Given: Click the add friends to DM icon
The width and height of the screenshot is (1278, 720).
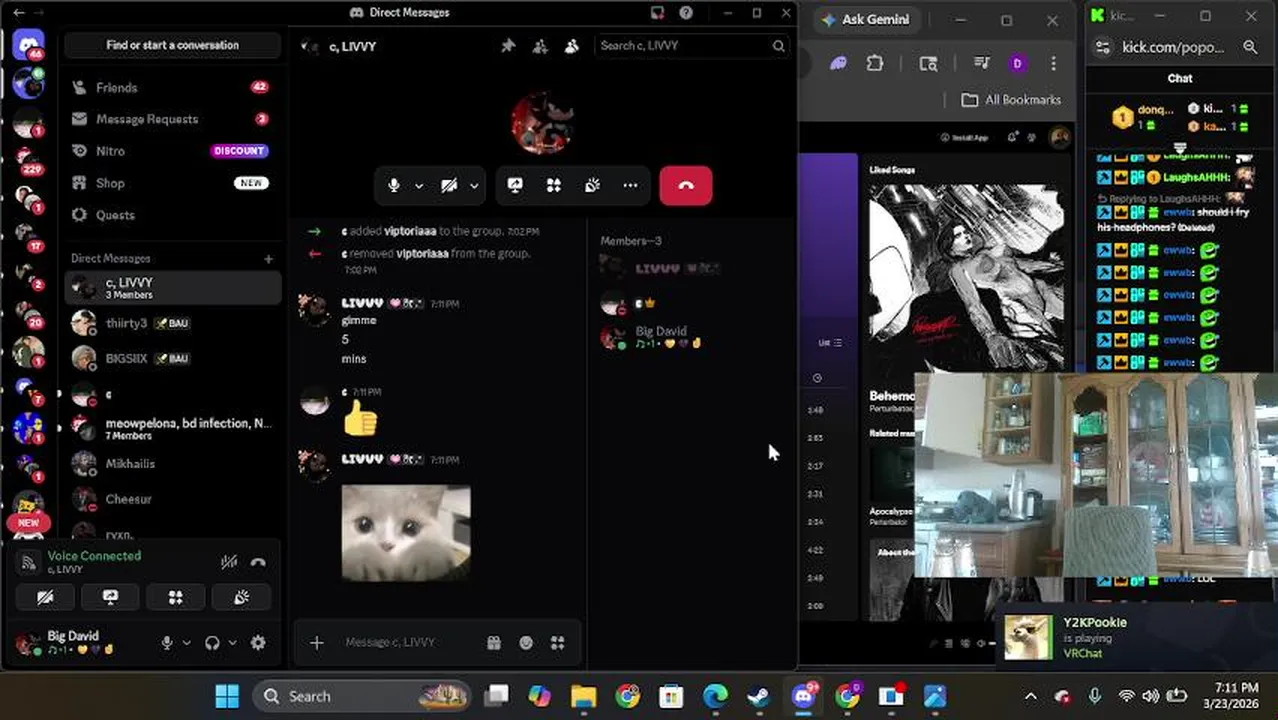Looking at the screenshot, I should pyautogui.click(x=540, y=46).
